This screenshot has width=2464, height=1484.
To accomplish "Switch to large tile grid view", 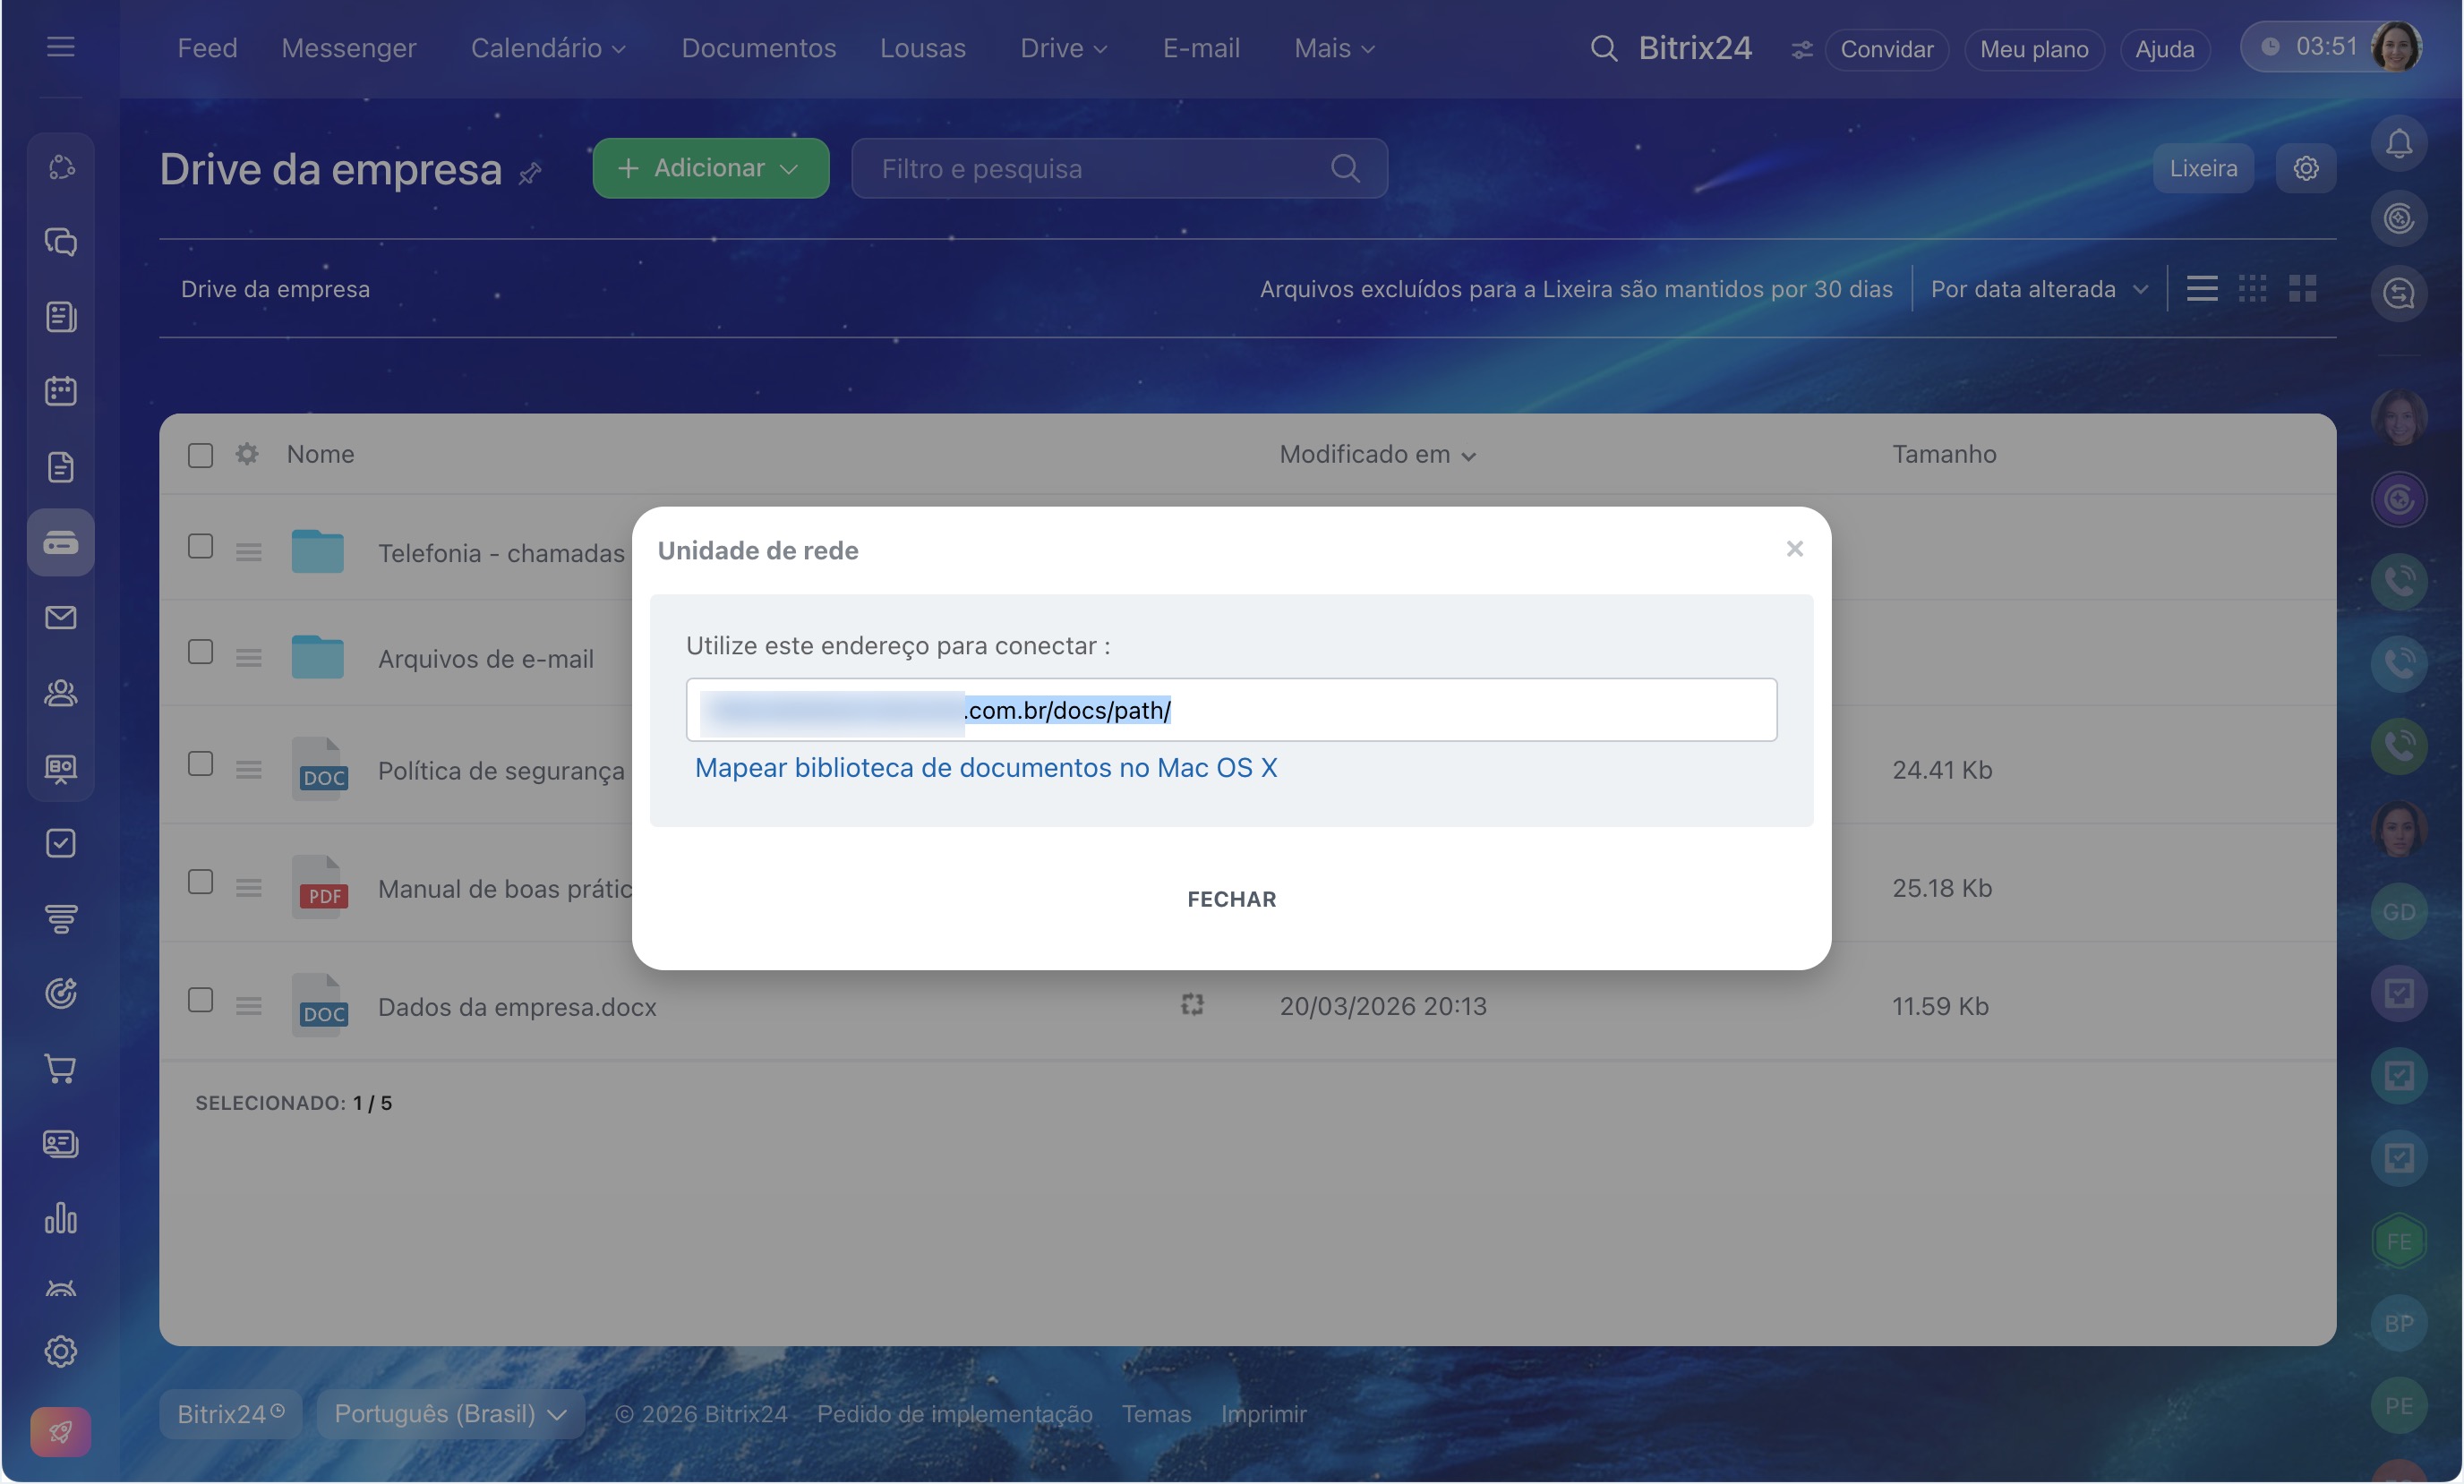I will [2302, 289].
